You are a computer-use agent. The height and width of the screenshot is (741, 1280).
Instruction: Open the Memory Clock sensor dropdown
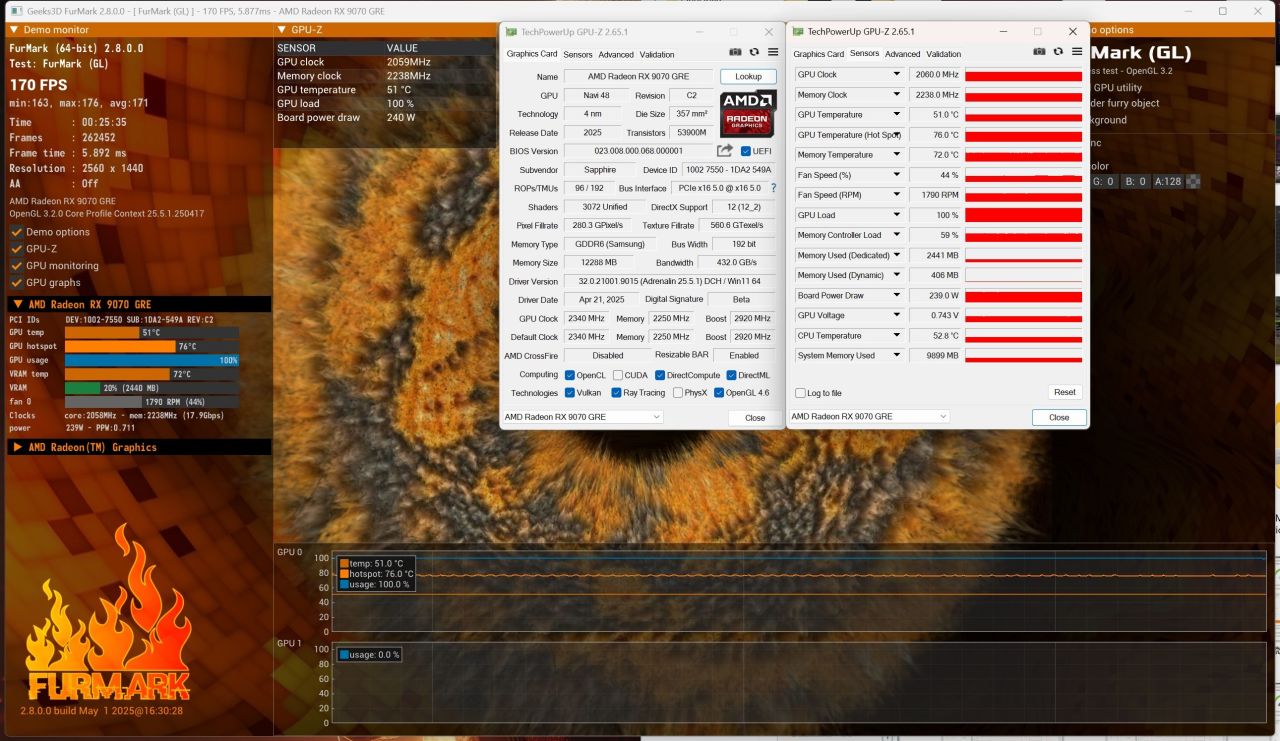pyautogui.click(x=897, y=95)
